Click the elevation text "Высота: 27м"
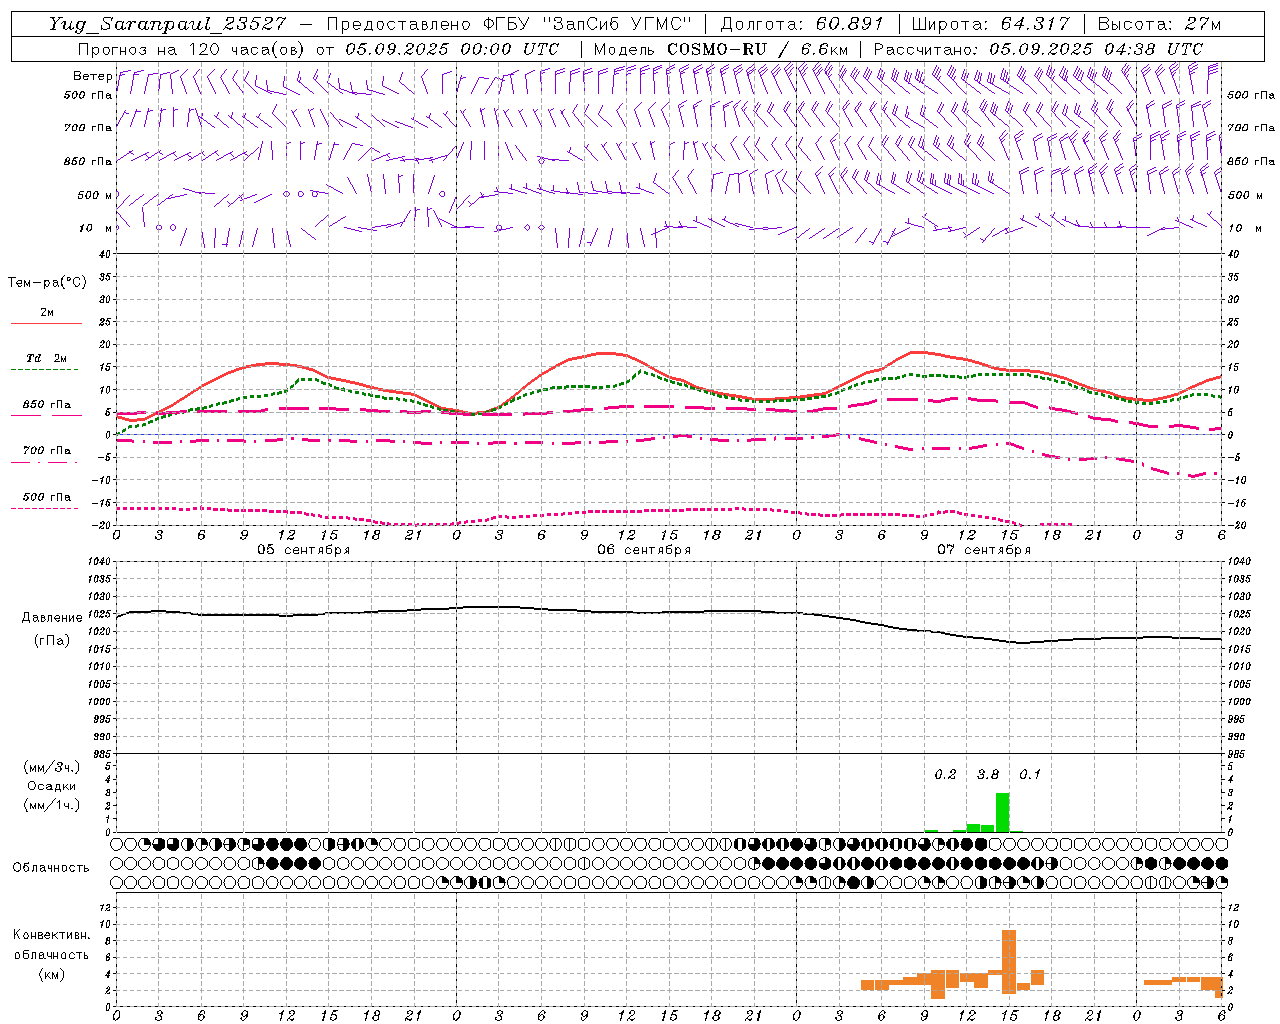 click(x=1159, y=24)
